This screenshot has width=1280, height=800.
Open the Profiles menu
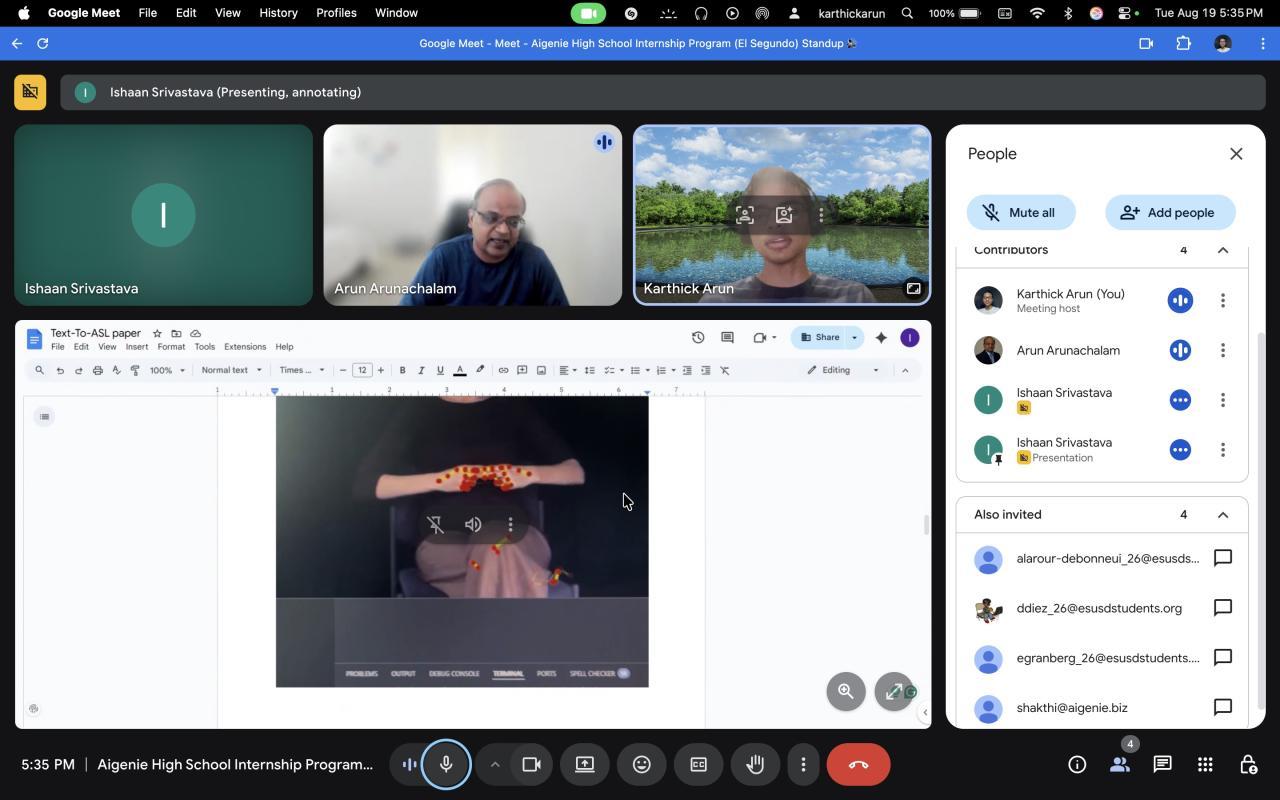click(x=336, y=13)
